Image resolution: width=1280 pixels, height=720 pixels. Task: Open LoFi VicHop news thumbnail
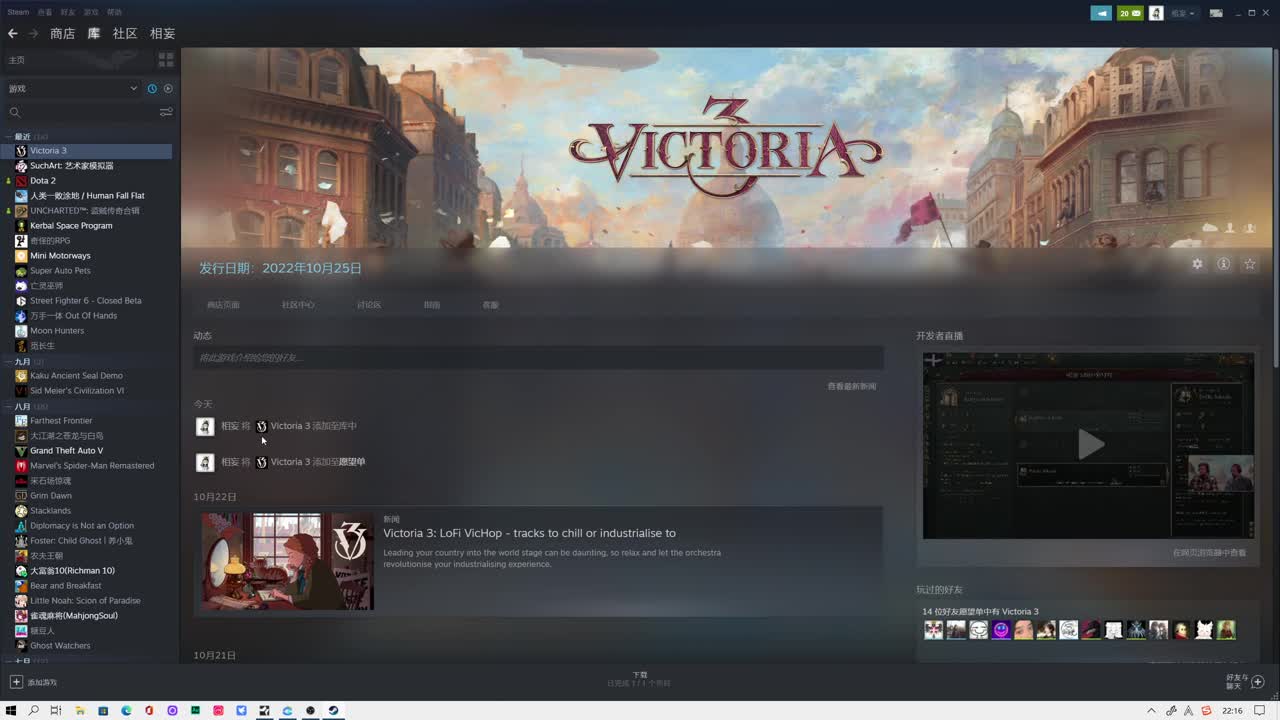tap(288, 561)
